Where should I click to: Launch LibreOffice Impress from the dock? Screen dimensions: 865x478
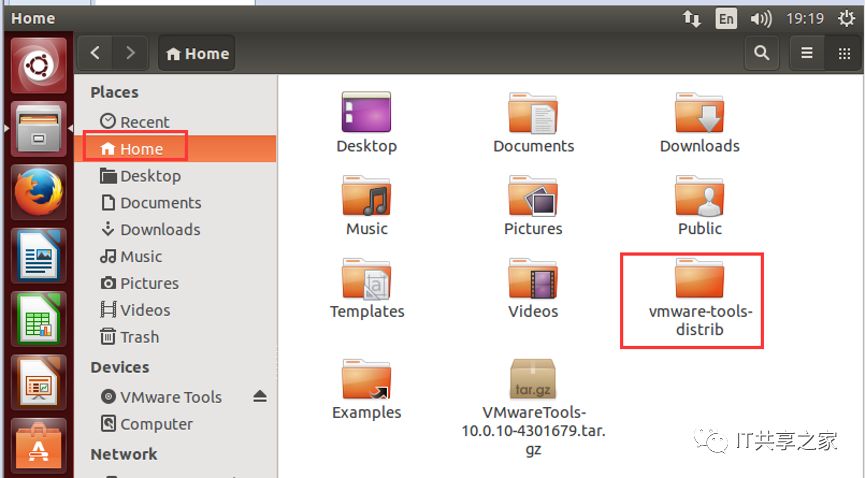point(39,382)
